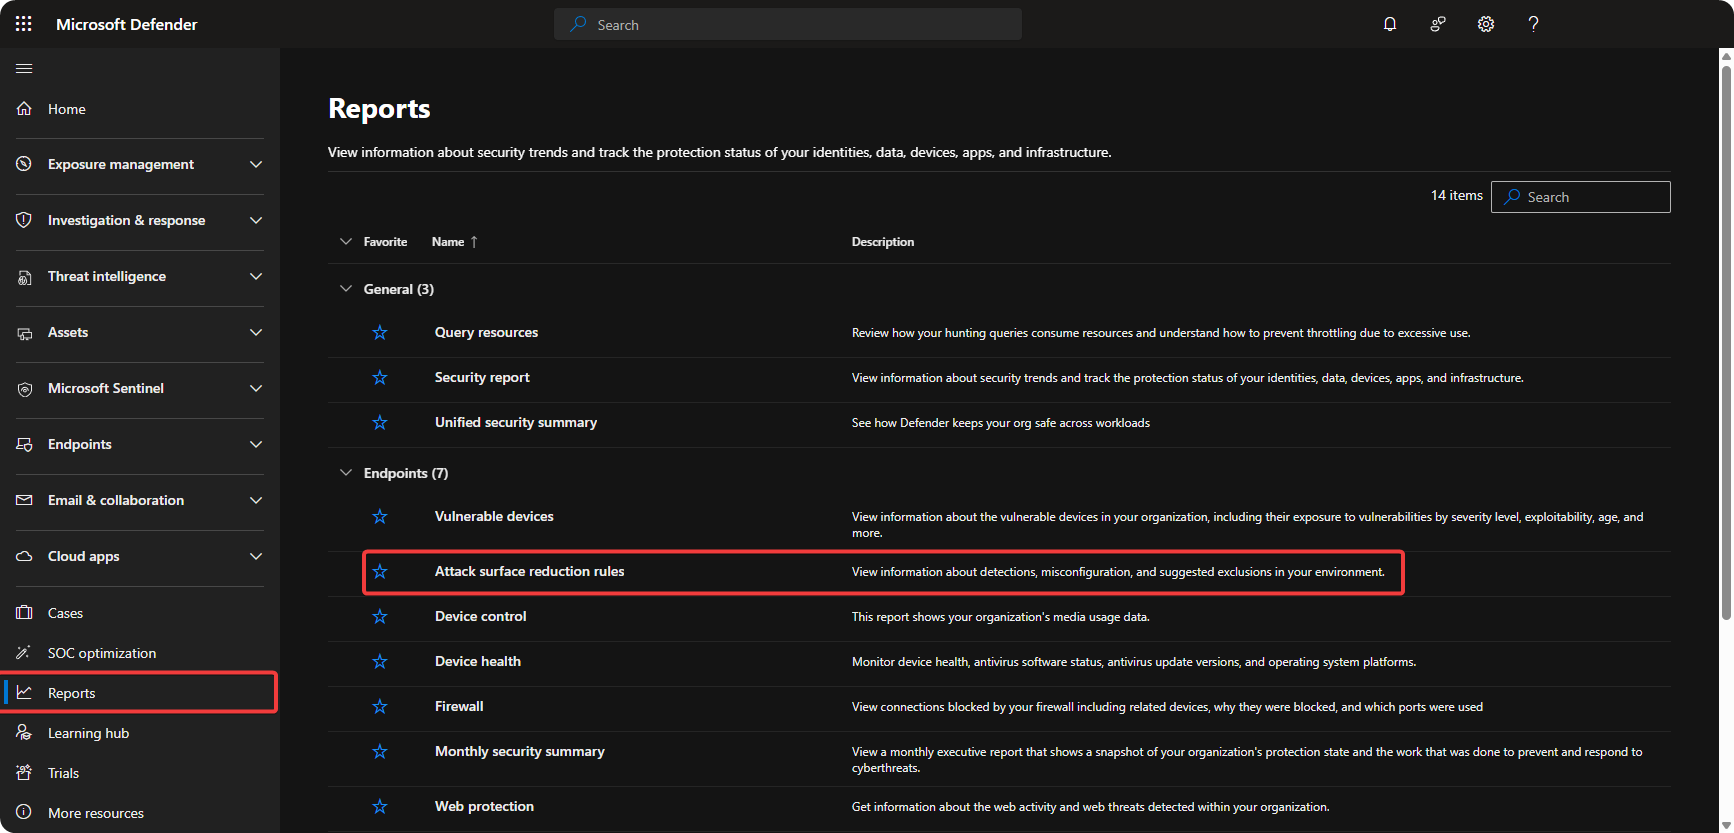Click the Home icon in sidebar
The image size is (1734, 833).
[x=25, y=109]
